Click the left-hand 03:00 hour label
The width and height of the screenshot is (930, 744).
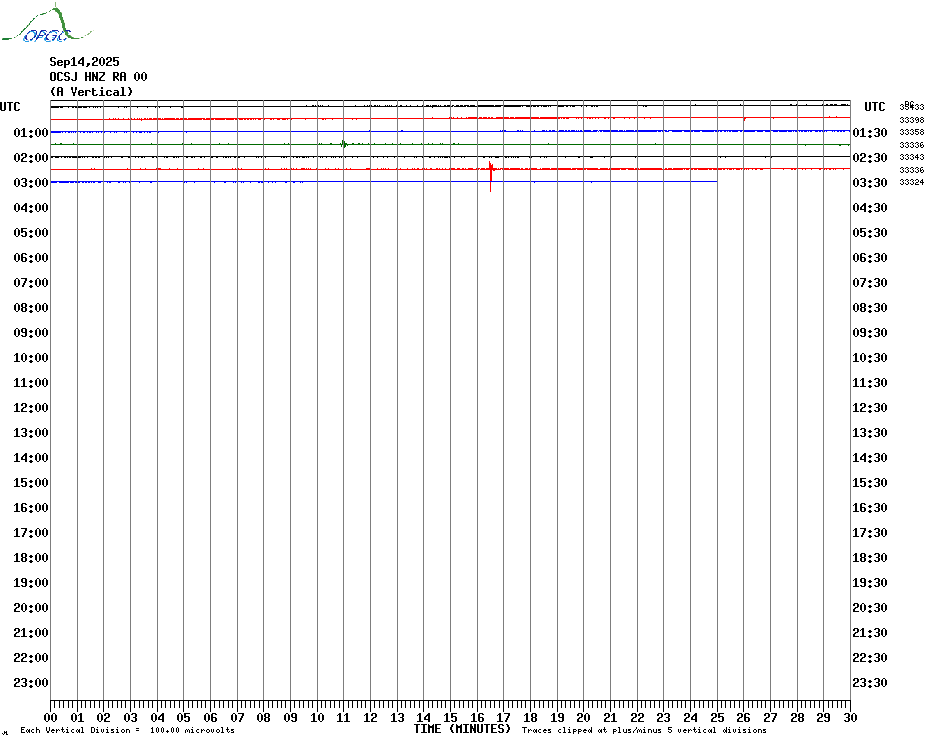31,182
